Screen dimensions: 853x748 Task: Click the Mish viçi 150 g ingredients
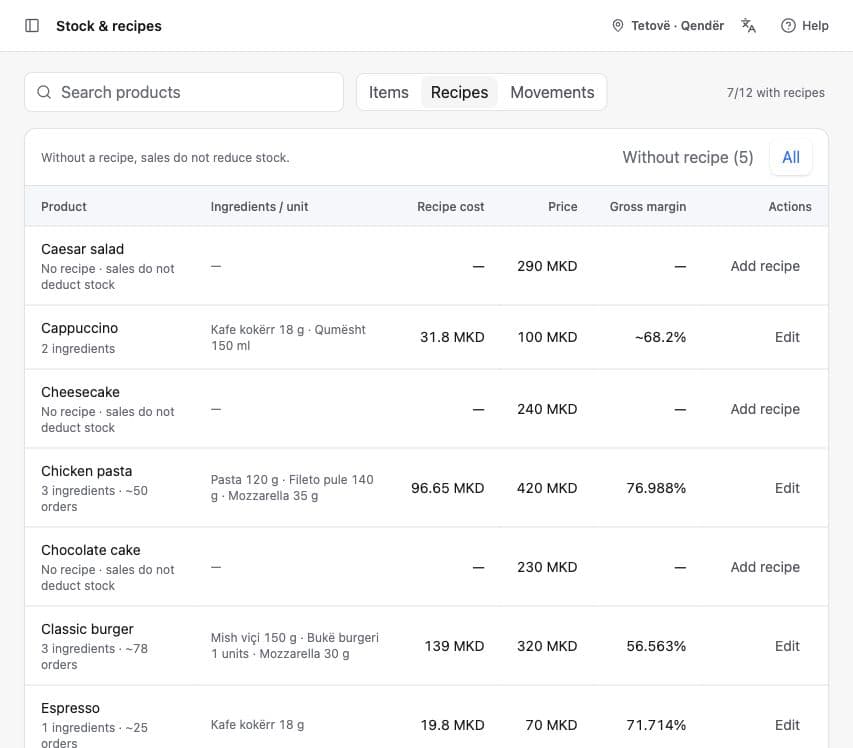[294, 646]
